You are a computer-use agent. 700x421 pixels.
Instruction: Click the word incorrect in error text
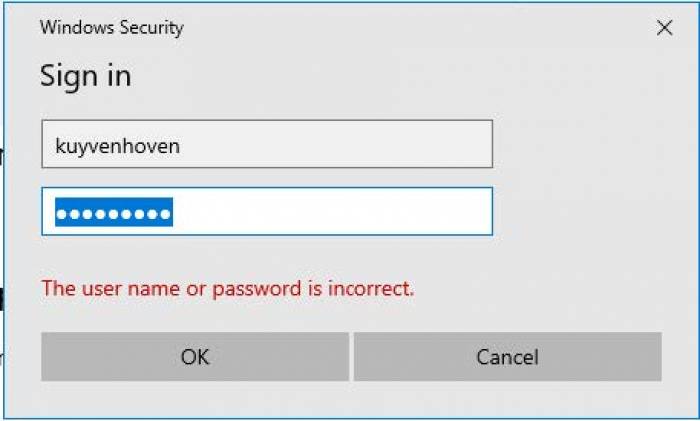(x=371, y=288)
